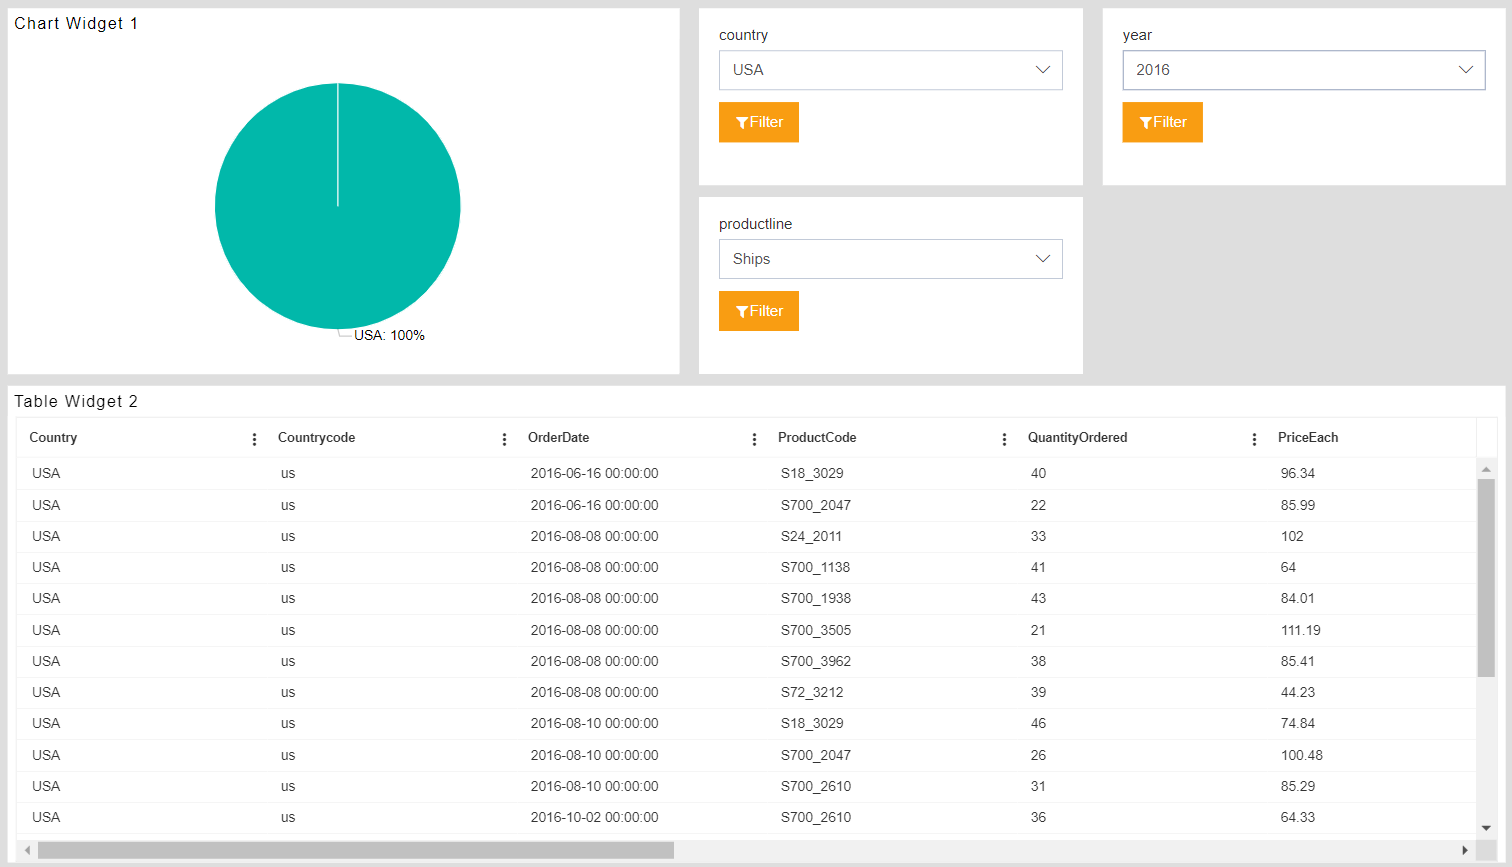Sort by the Countrycode column header
The height and width of the screenshot is (867, 1512).
point(316,438)
